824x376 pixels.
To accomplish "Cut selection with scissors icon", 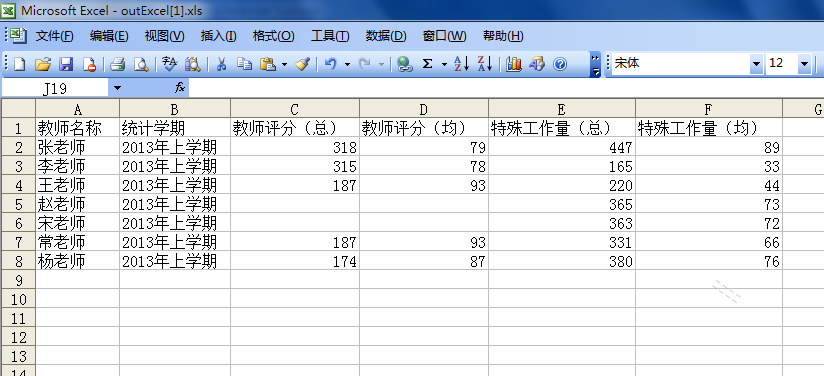I will coord(221,64).
